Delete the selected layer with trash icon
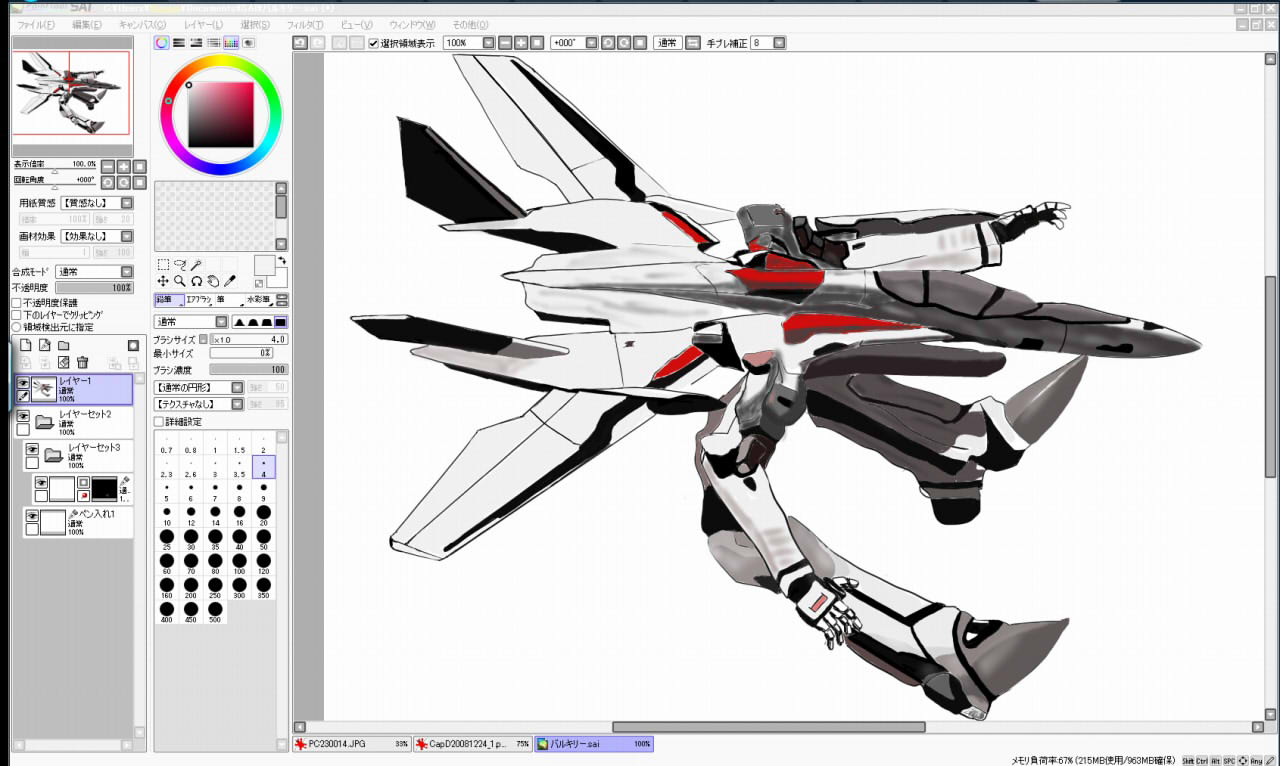The image size is (1280, 766). pos(82,362)
